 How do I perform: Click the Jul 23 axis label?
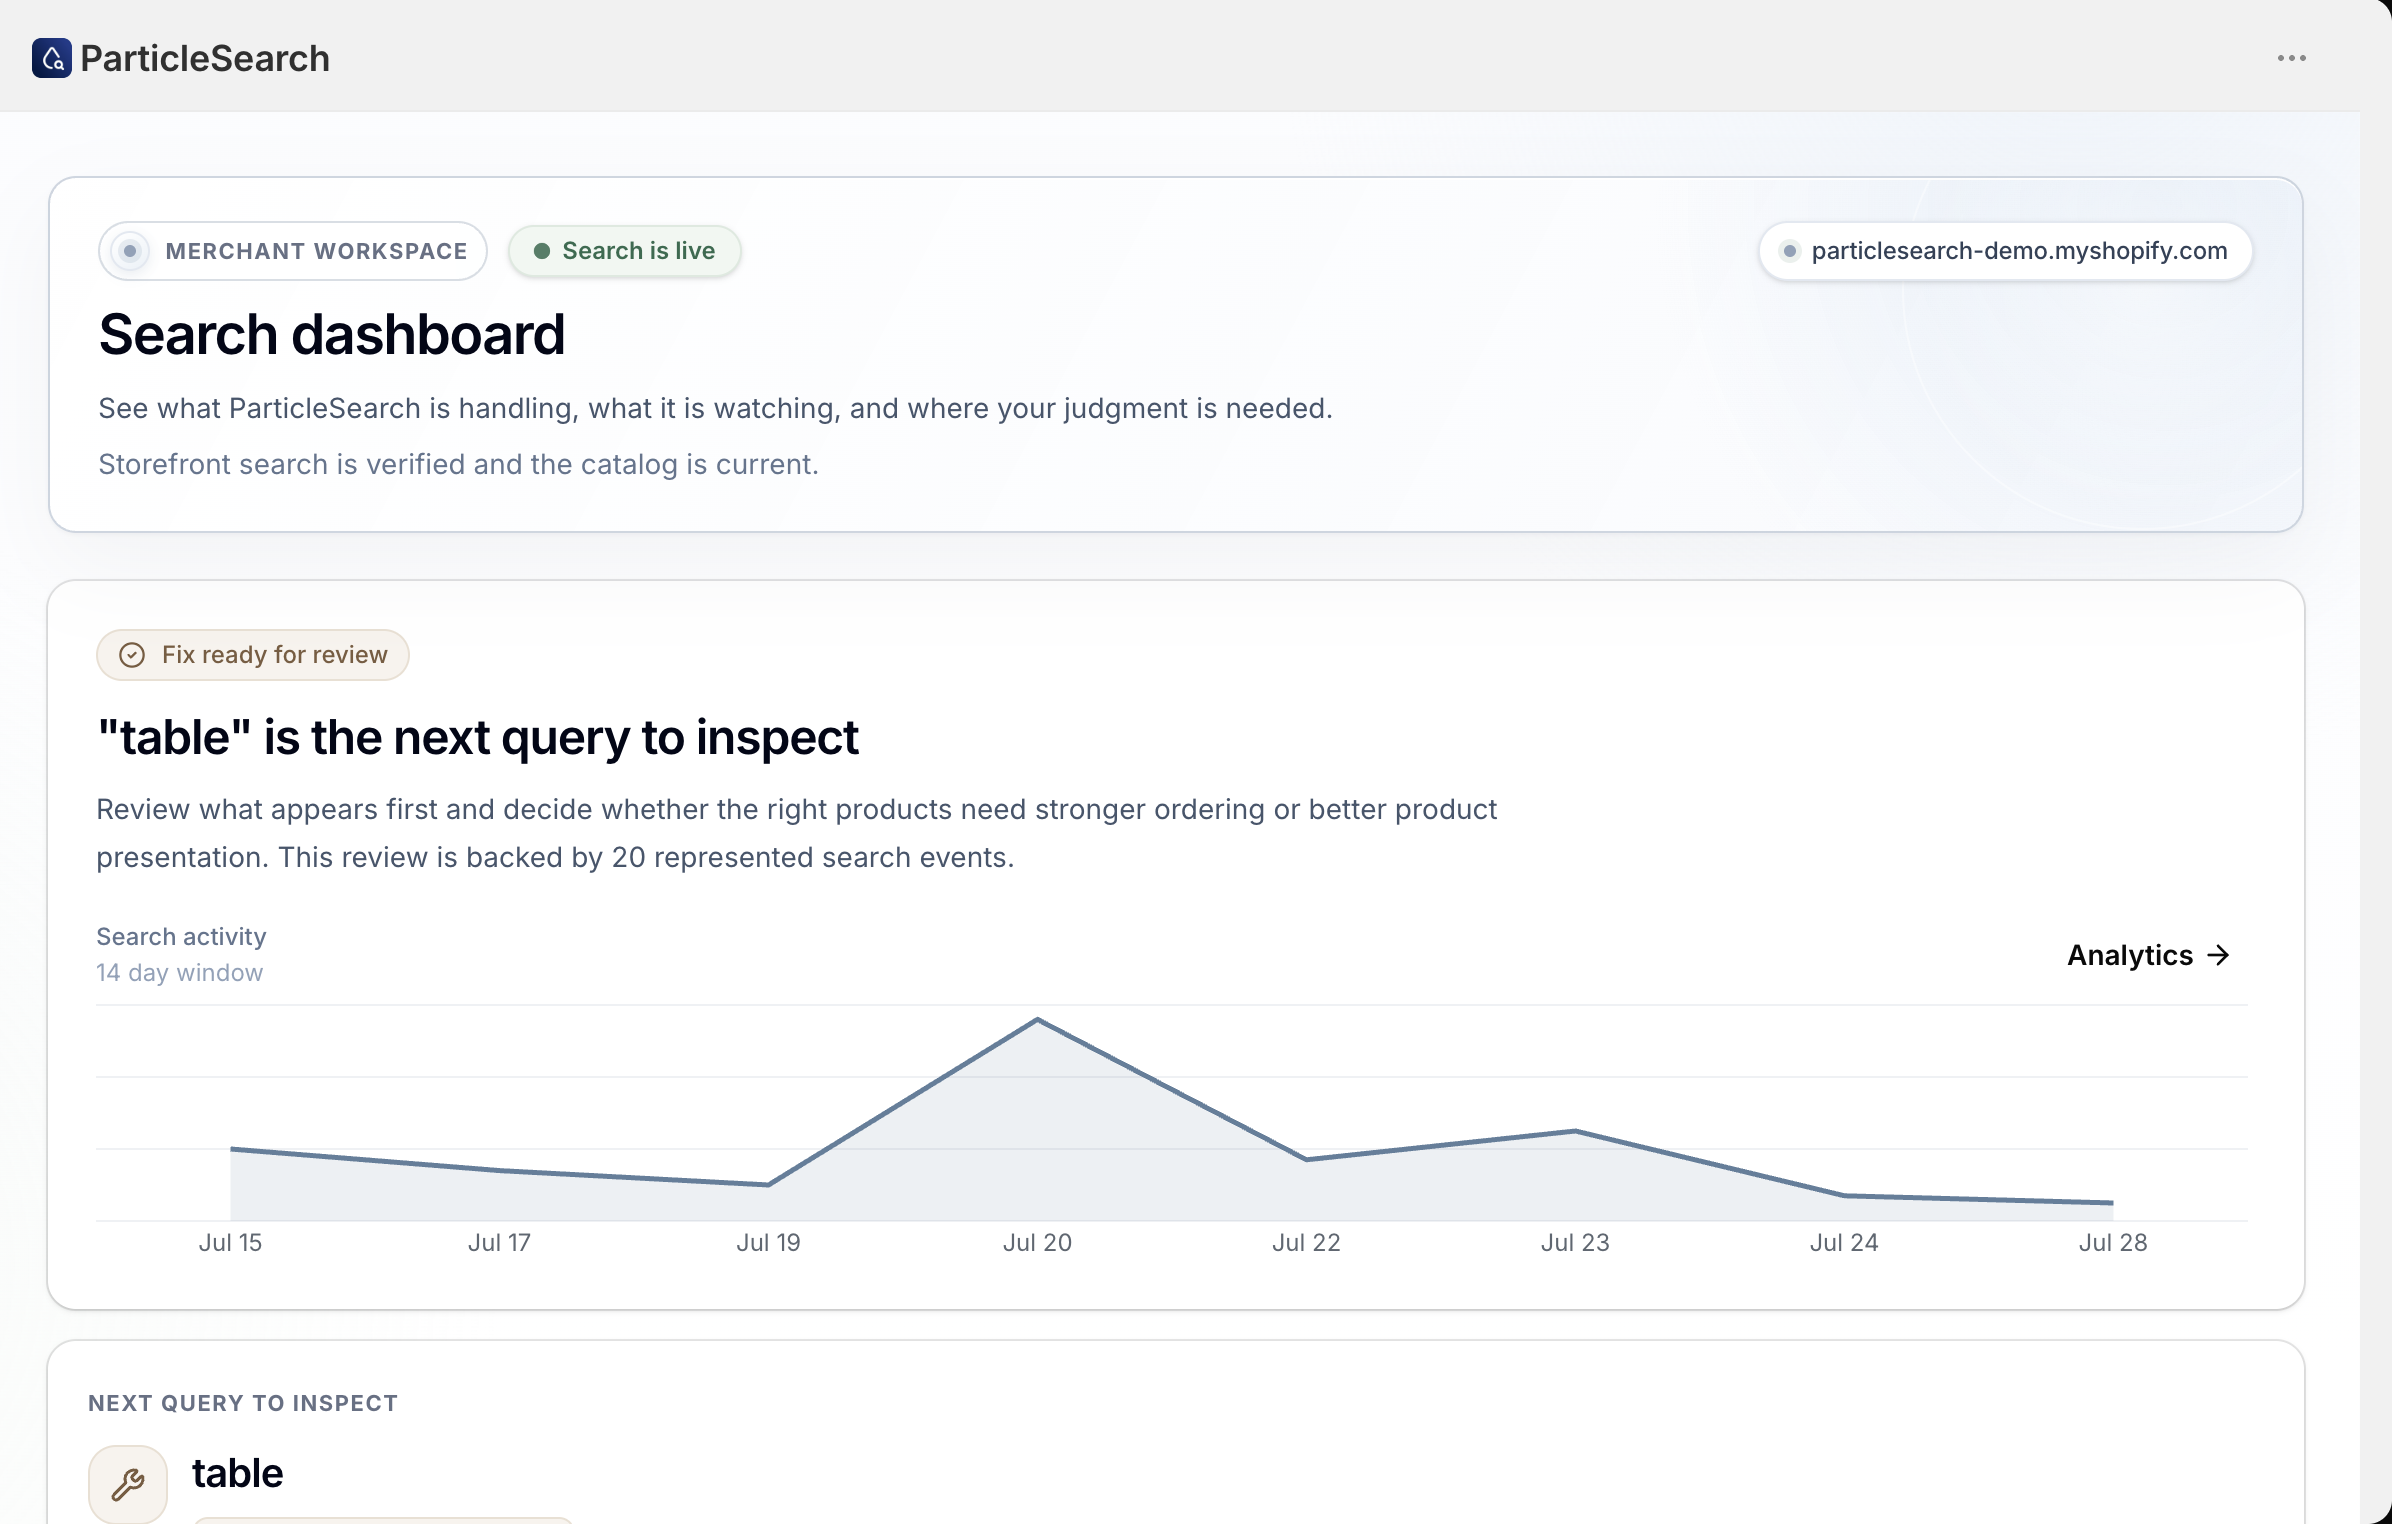click(x=1575, y=1243)
